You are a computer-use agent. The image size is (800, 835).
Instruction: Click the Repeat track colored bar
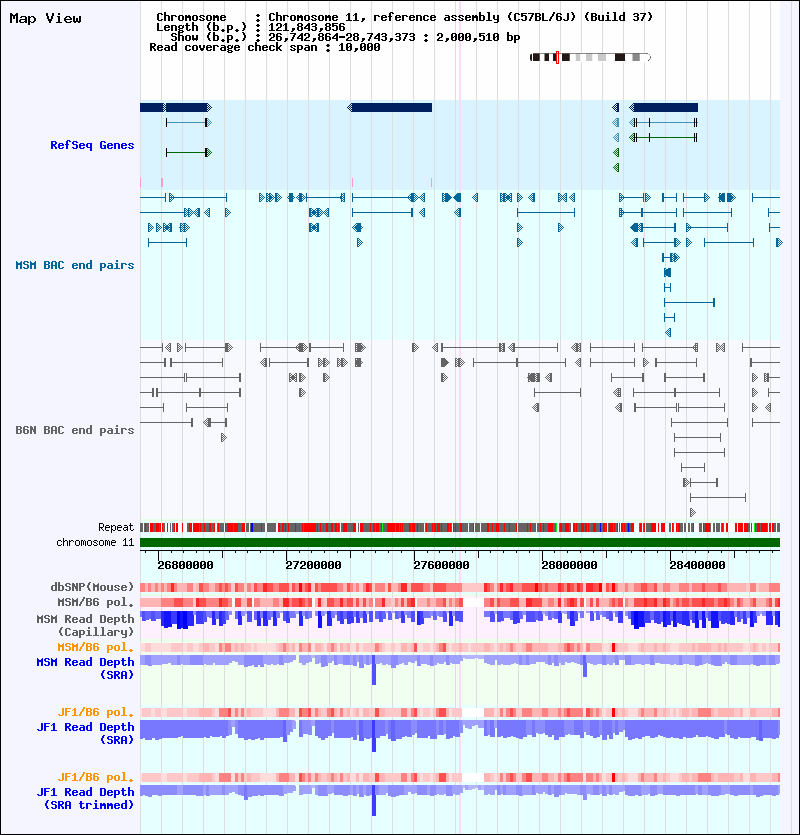point(460,527)
